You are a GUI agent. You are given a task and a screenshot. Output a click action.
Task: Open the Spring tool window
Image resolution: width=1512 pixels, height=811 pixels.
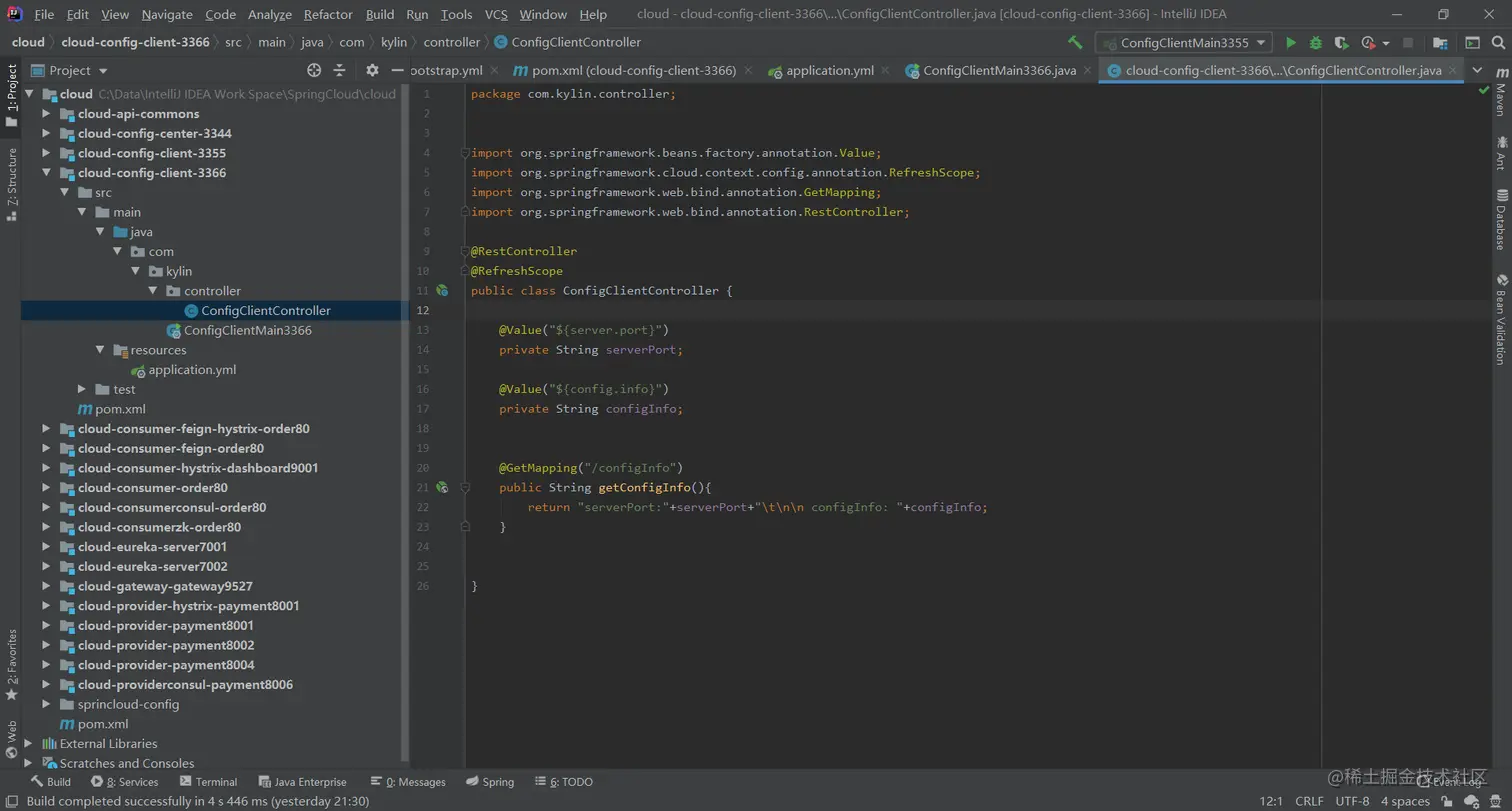point(490,782)
